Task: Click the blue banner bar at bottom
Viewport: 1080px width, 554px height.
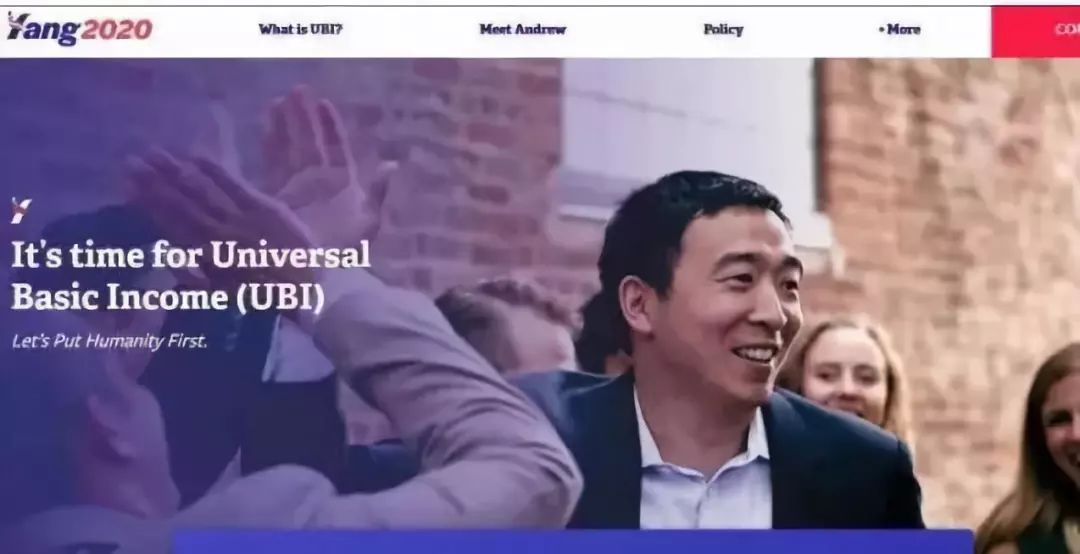Action: (x=573, y=542)
